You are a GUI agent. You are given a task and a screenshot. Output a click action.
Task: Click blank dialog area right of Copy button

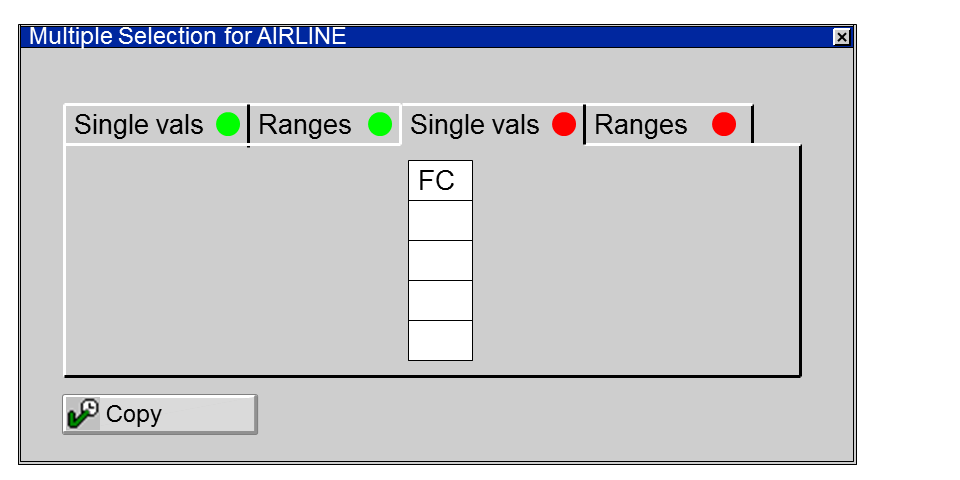click(550, 414)
